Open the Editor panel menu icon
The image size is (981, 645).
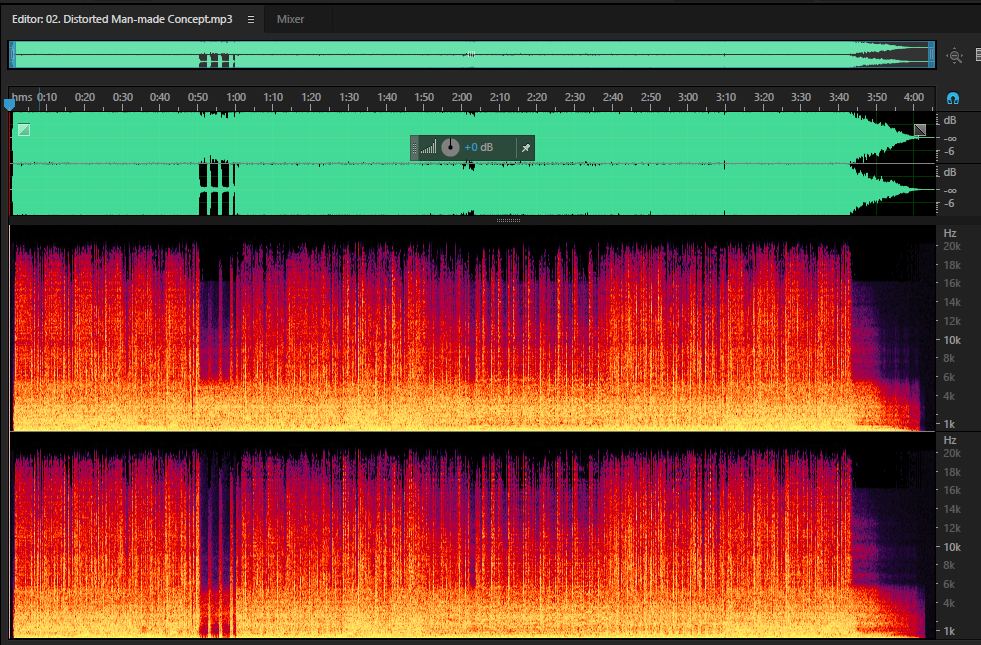[x=251, y=19]
